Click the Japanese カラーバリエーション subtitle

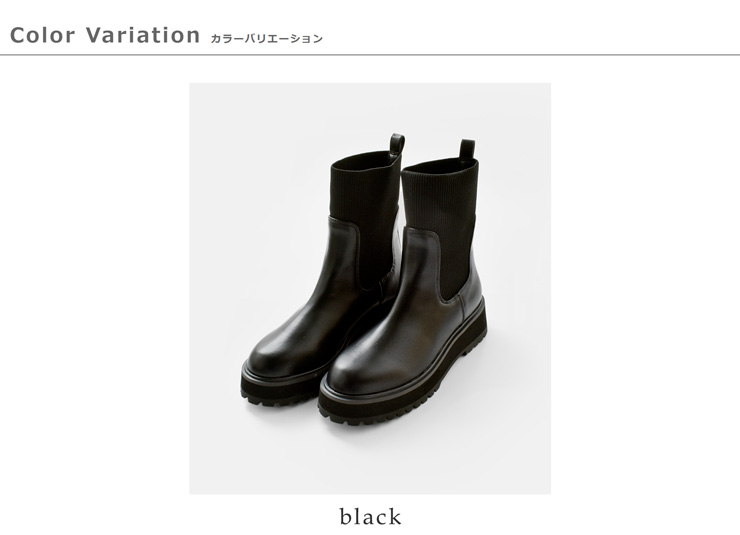click(x=266, y=39)
